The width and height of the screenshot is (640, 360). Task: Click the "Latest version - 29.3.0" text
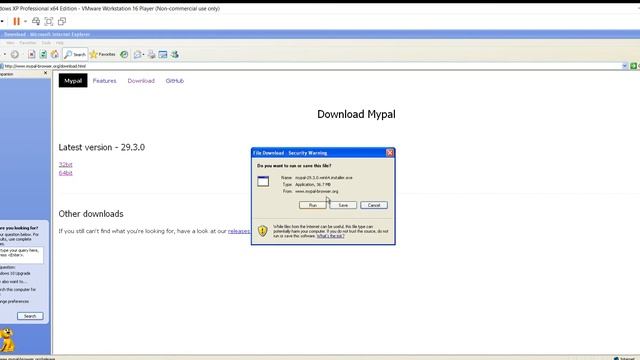coord(102,147)
